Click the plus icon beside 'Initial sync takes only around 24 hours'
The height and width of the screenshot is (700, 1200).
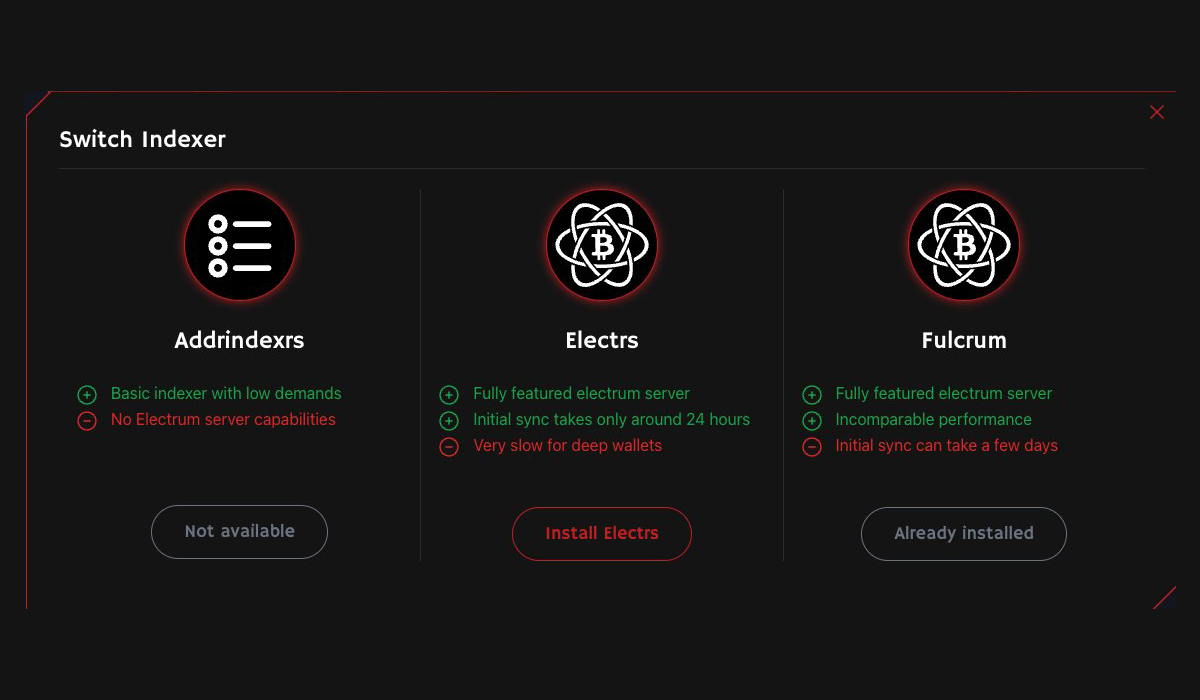click(448, 420)
